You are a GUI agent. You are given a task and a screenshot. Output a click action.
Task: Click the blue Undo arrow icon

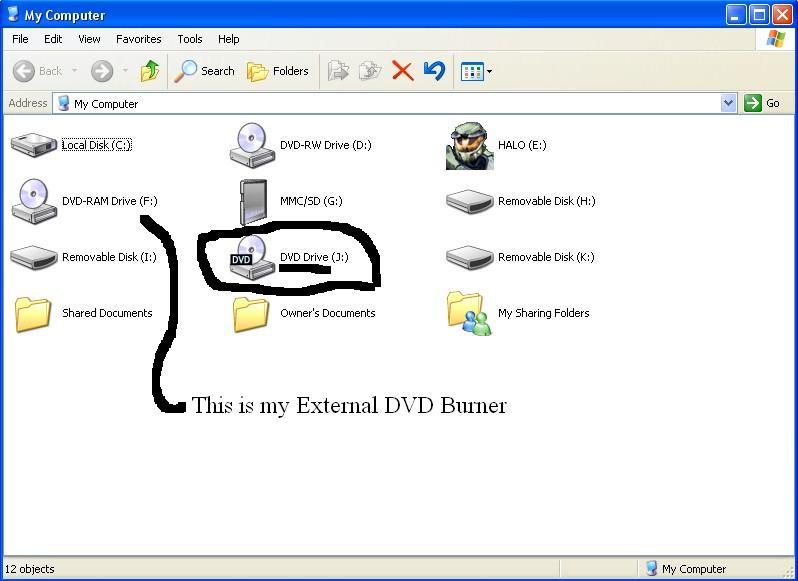434,71
